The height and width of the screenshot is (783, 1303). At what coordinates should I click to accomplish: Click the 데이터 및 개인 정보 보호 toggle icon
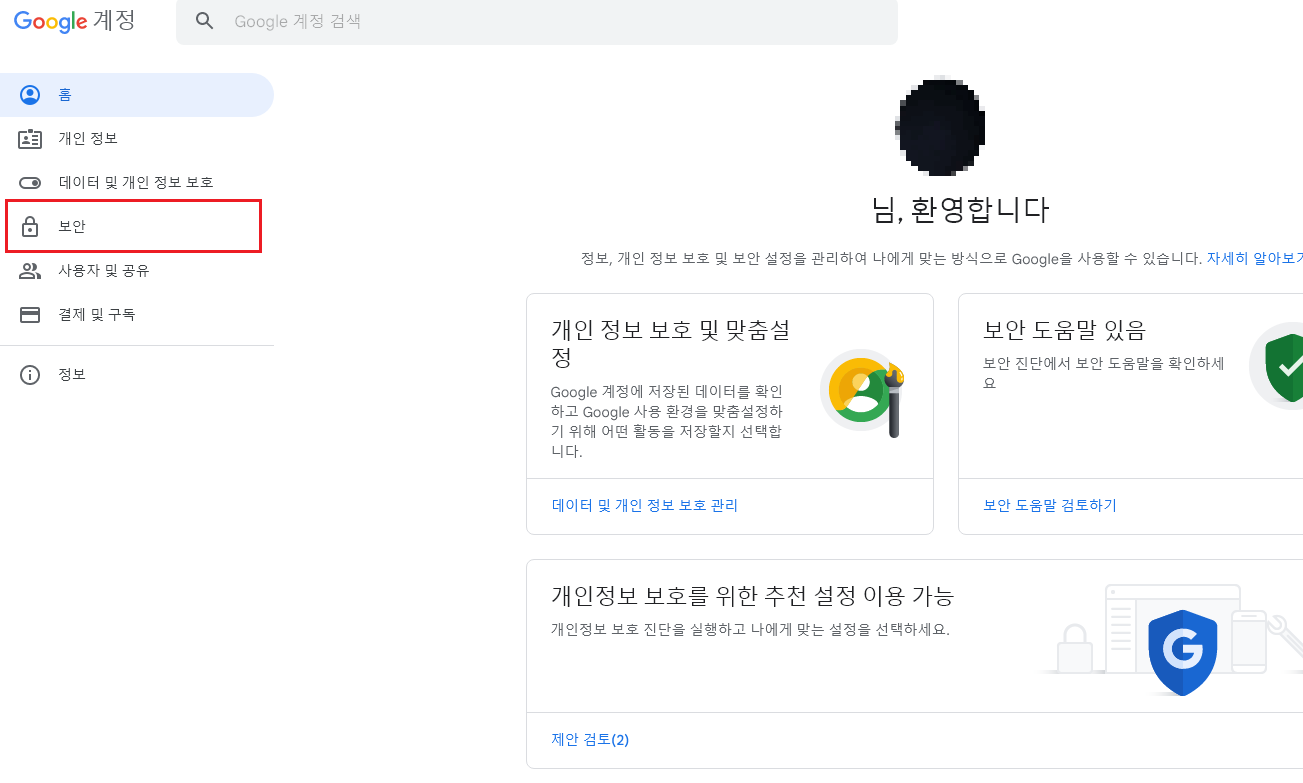point(30,183)
